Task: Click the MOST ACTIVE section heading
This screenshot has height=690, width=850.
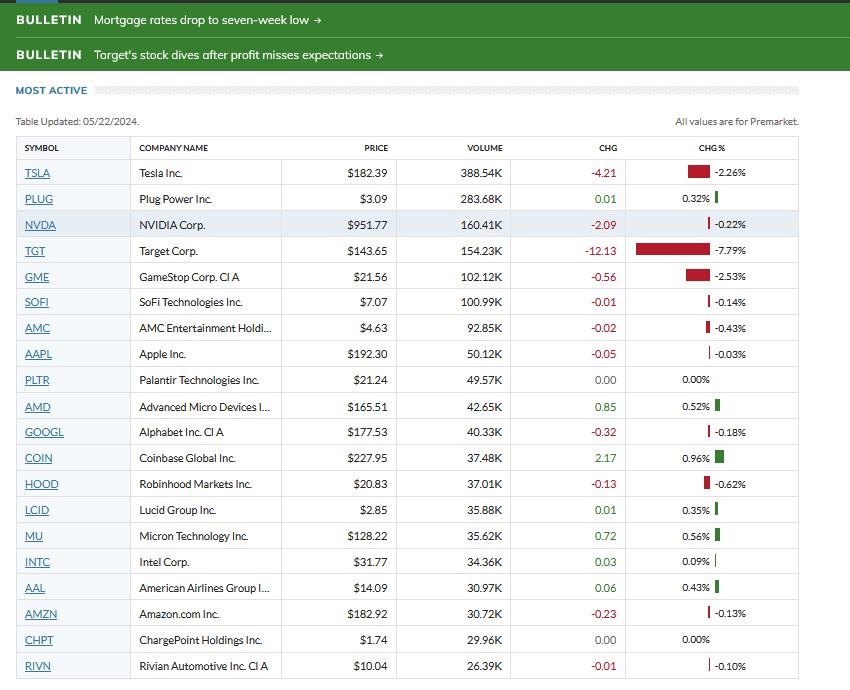Action: pos(51,91)
